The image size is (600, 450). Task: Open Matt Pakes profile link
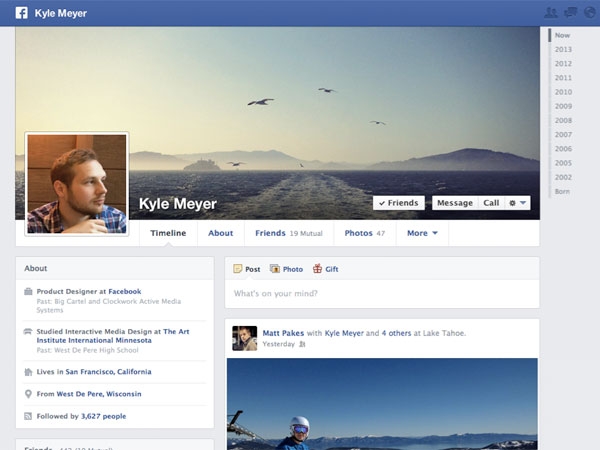tap(283, 333)
